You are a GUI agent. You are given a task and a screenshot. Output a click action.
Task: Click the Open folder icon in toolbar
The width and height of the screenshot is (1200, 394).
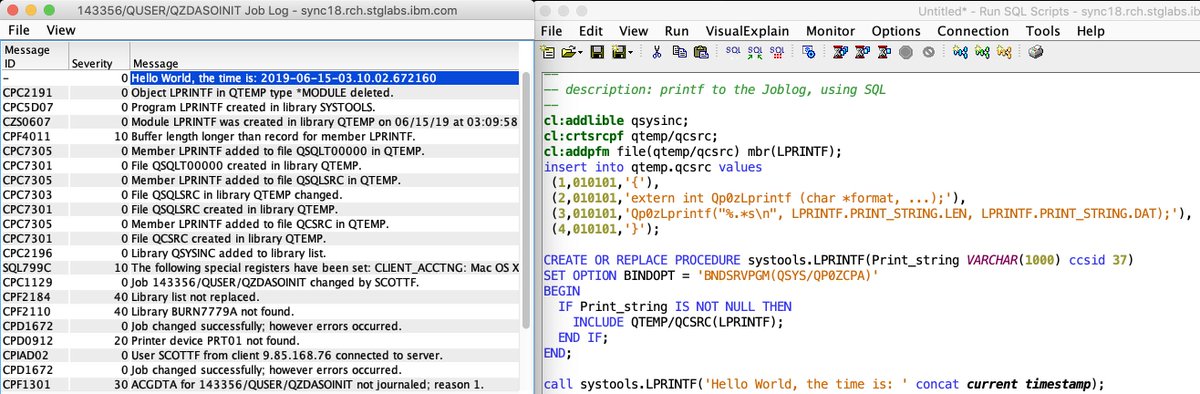(x=569, y=52)
